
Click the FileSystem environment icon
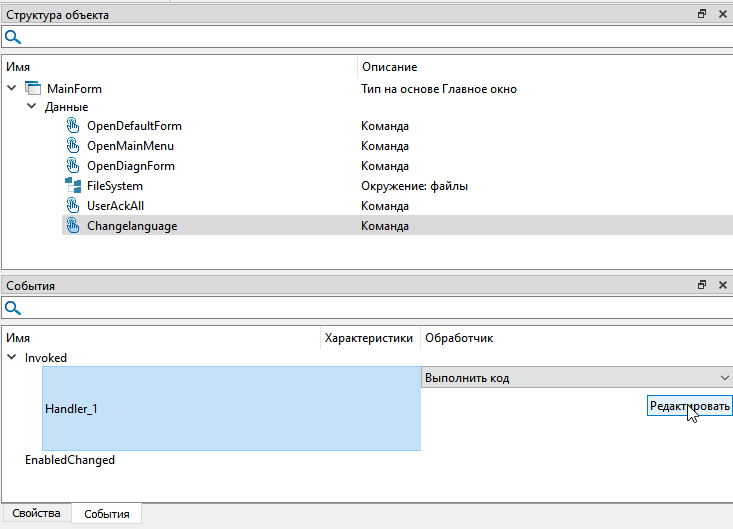(72, 186)
